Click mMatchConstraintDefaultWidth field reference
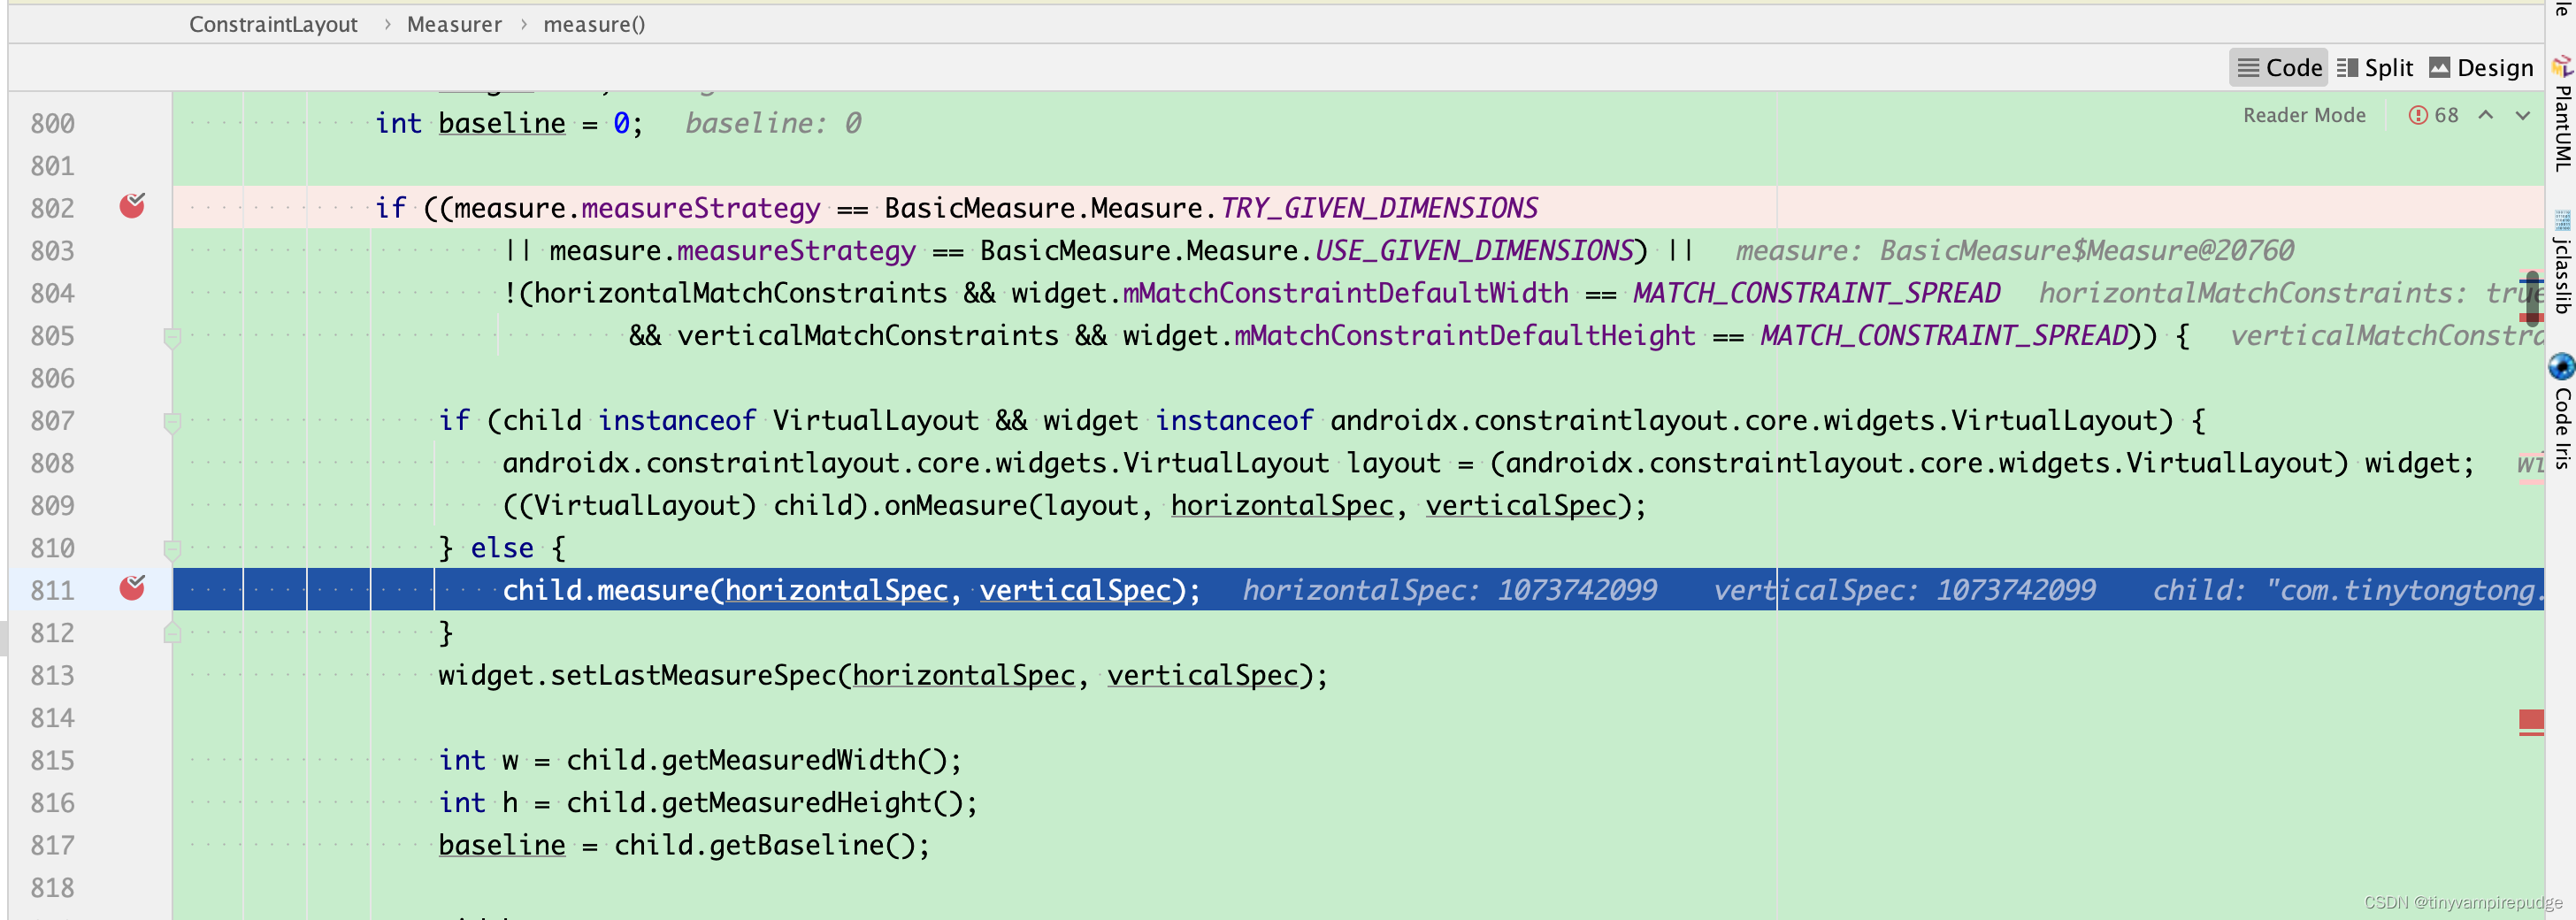 (x=1345, y=292)
